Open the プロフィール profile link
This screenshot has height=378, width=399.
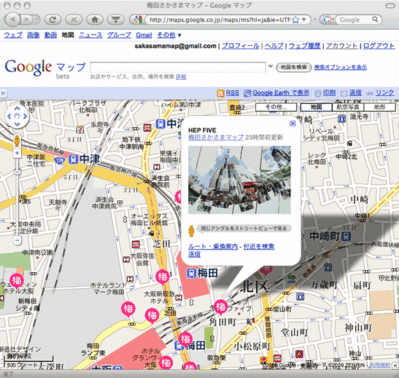[x=241, y=46]
